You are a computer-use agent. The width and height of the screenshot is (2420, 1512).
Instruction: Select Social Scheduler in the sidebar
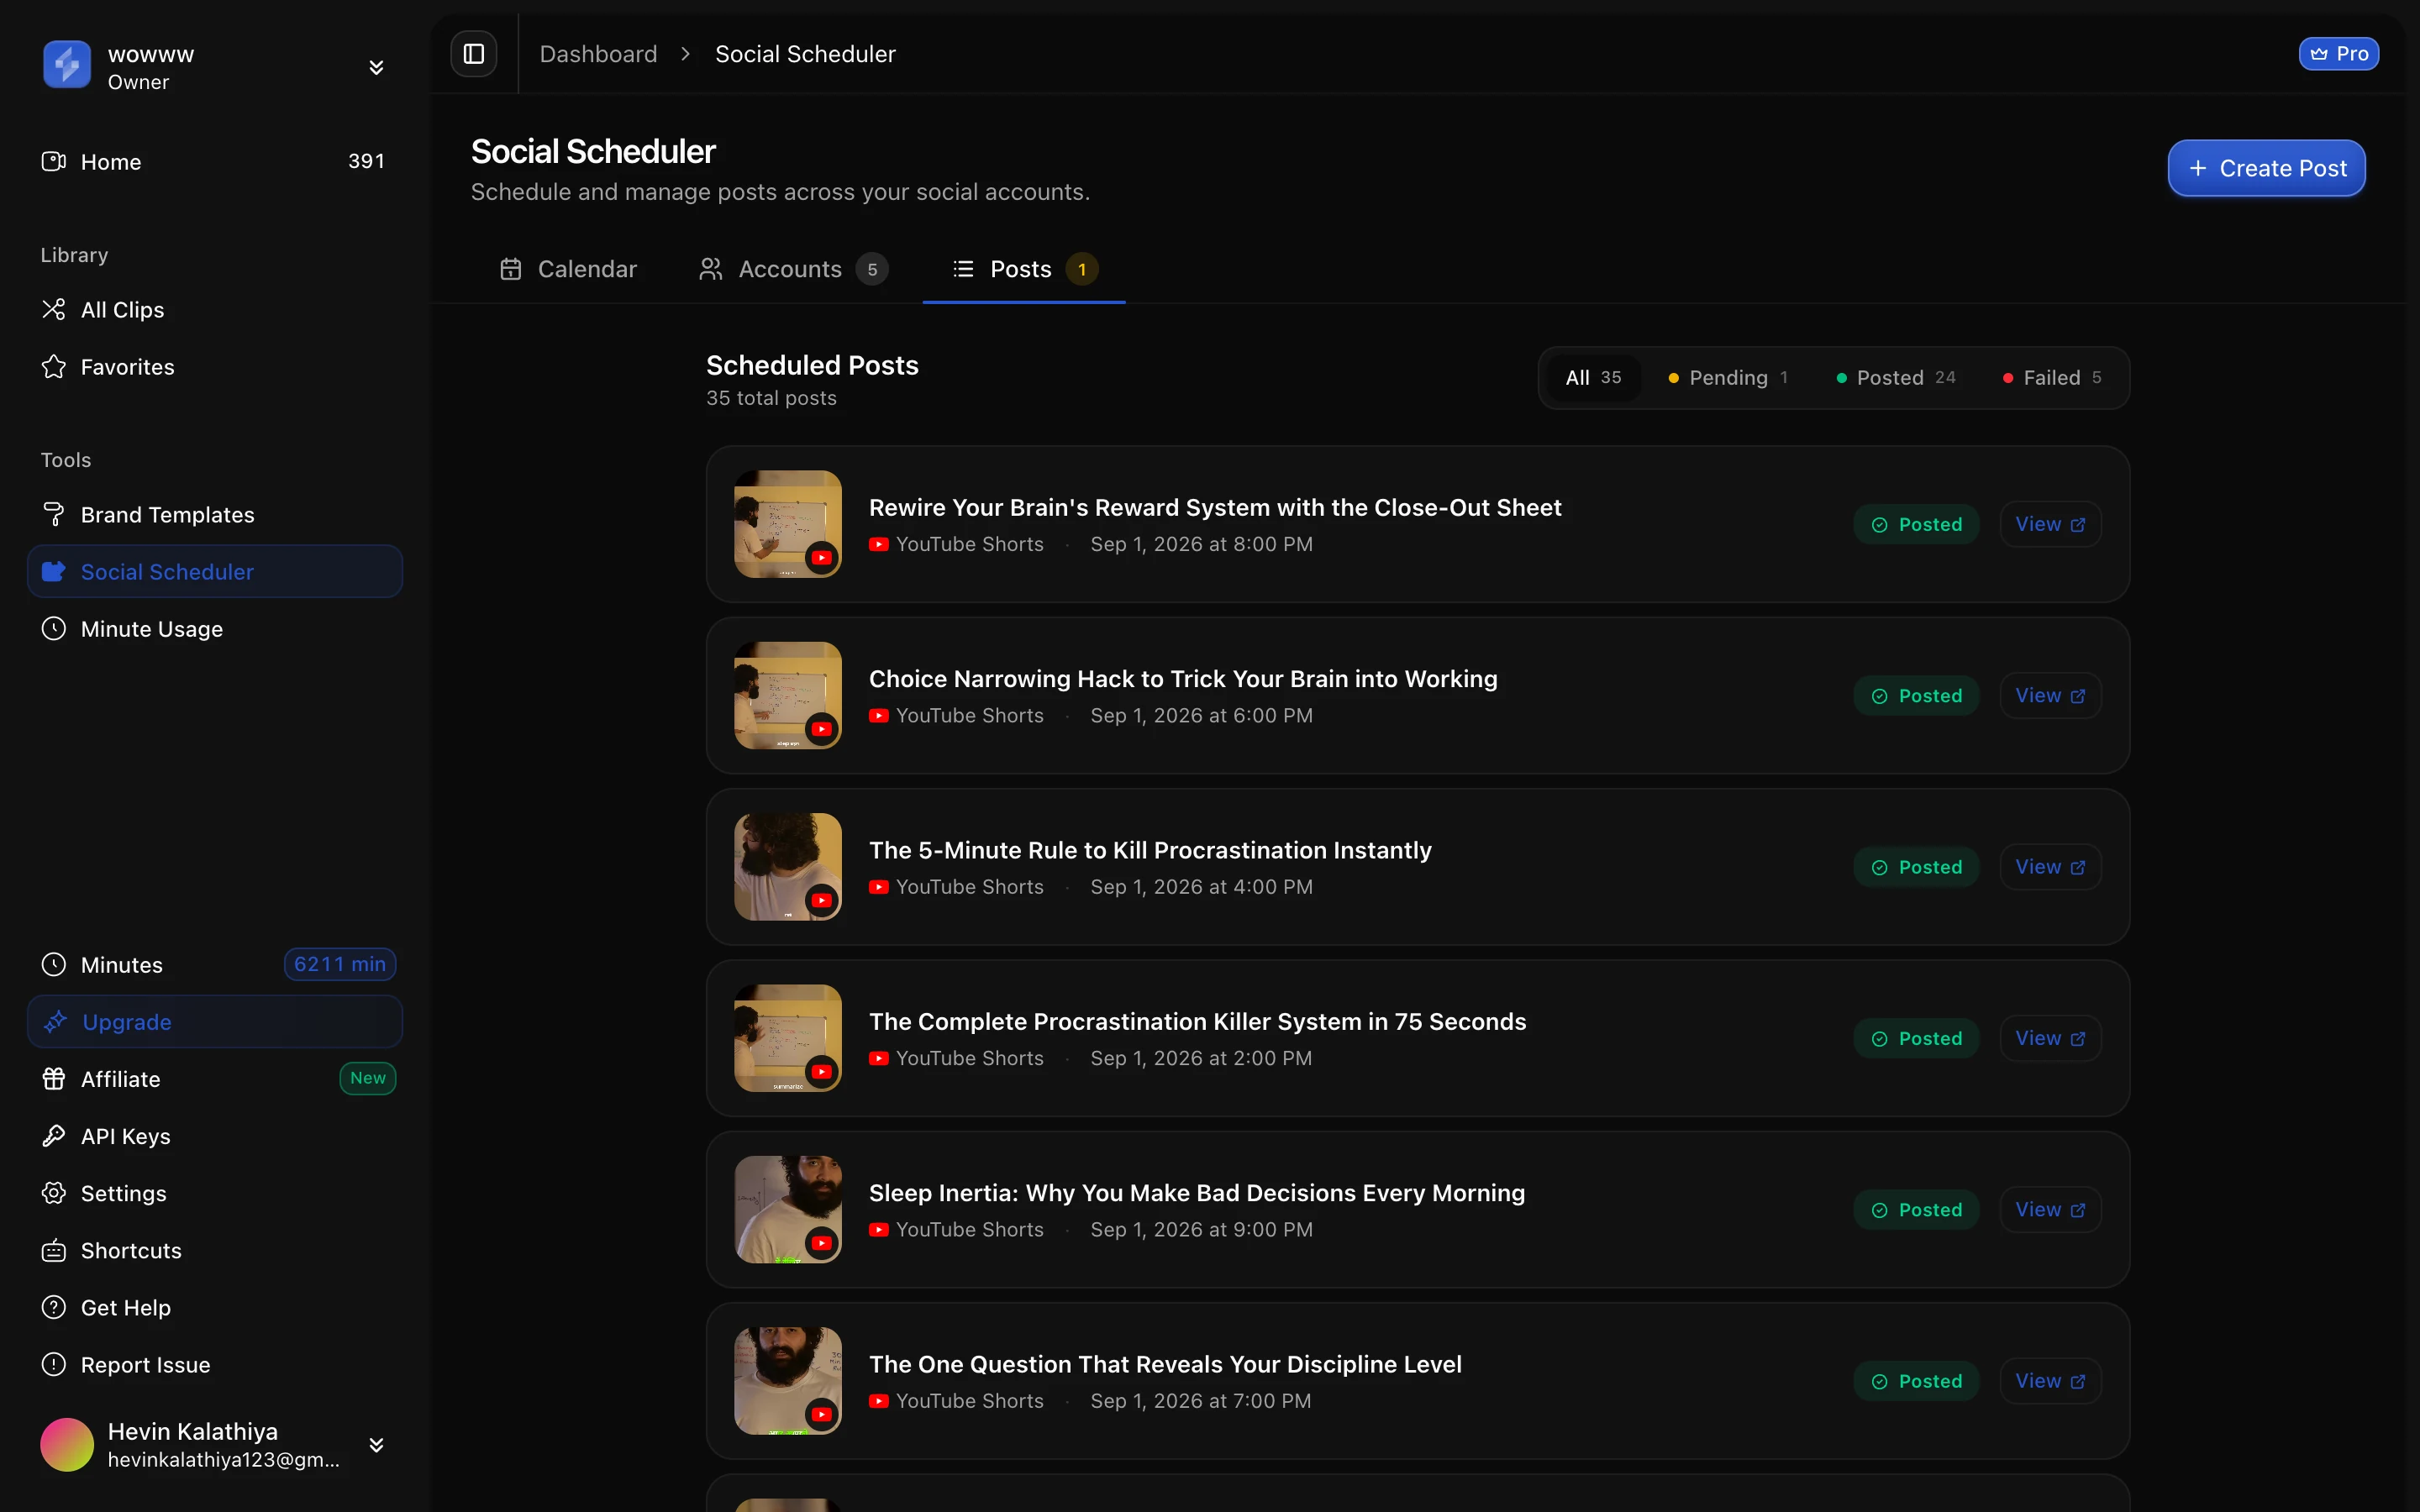(214, 572)
